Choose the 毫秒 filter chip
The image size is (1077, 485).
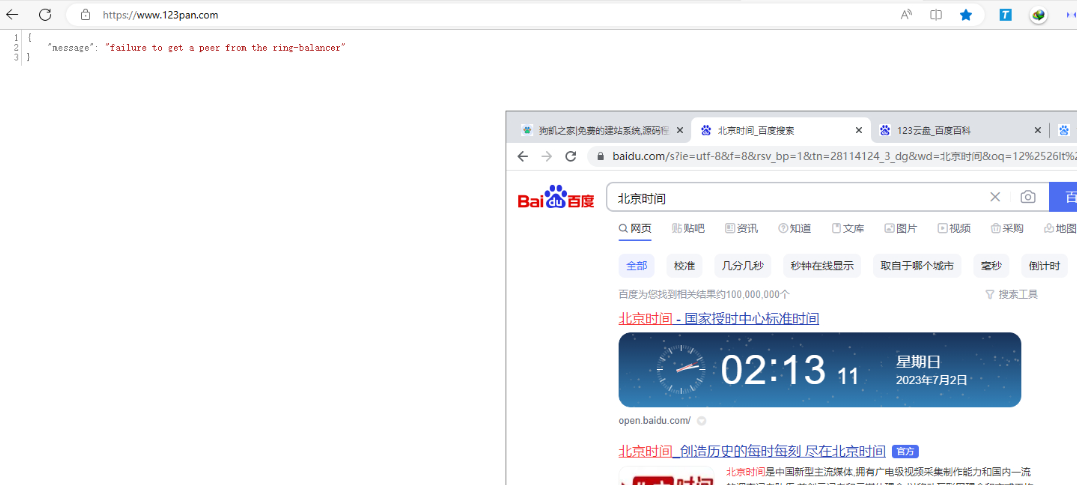991,266
